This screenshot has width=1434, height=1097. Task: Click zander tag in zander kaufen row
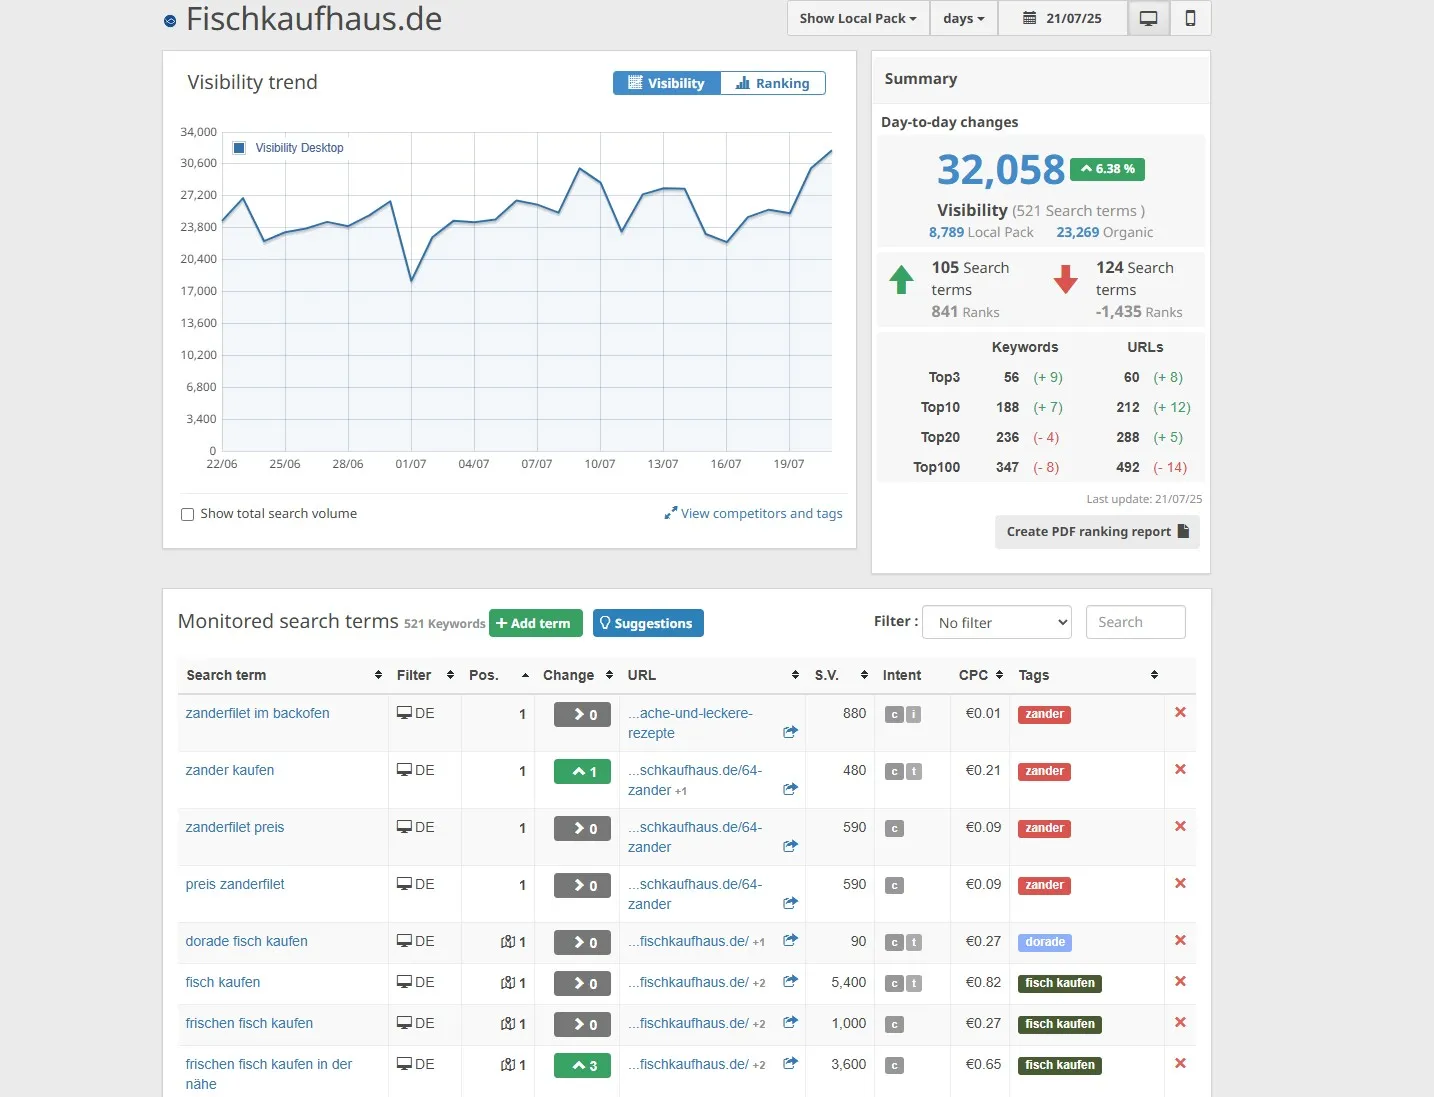click(1044, 771)
